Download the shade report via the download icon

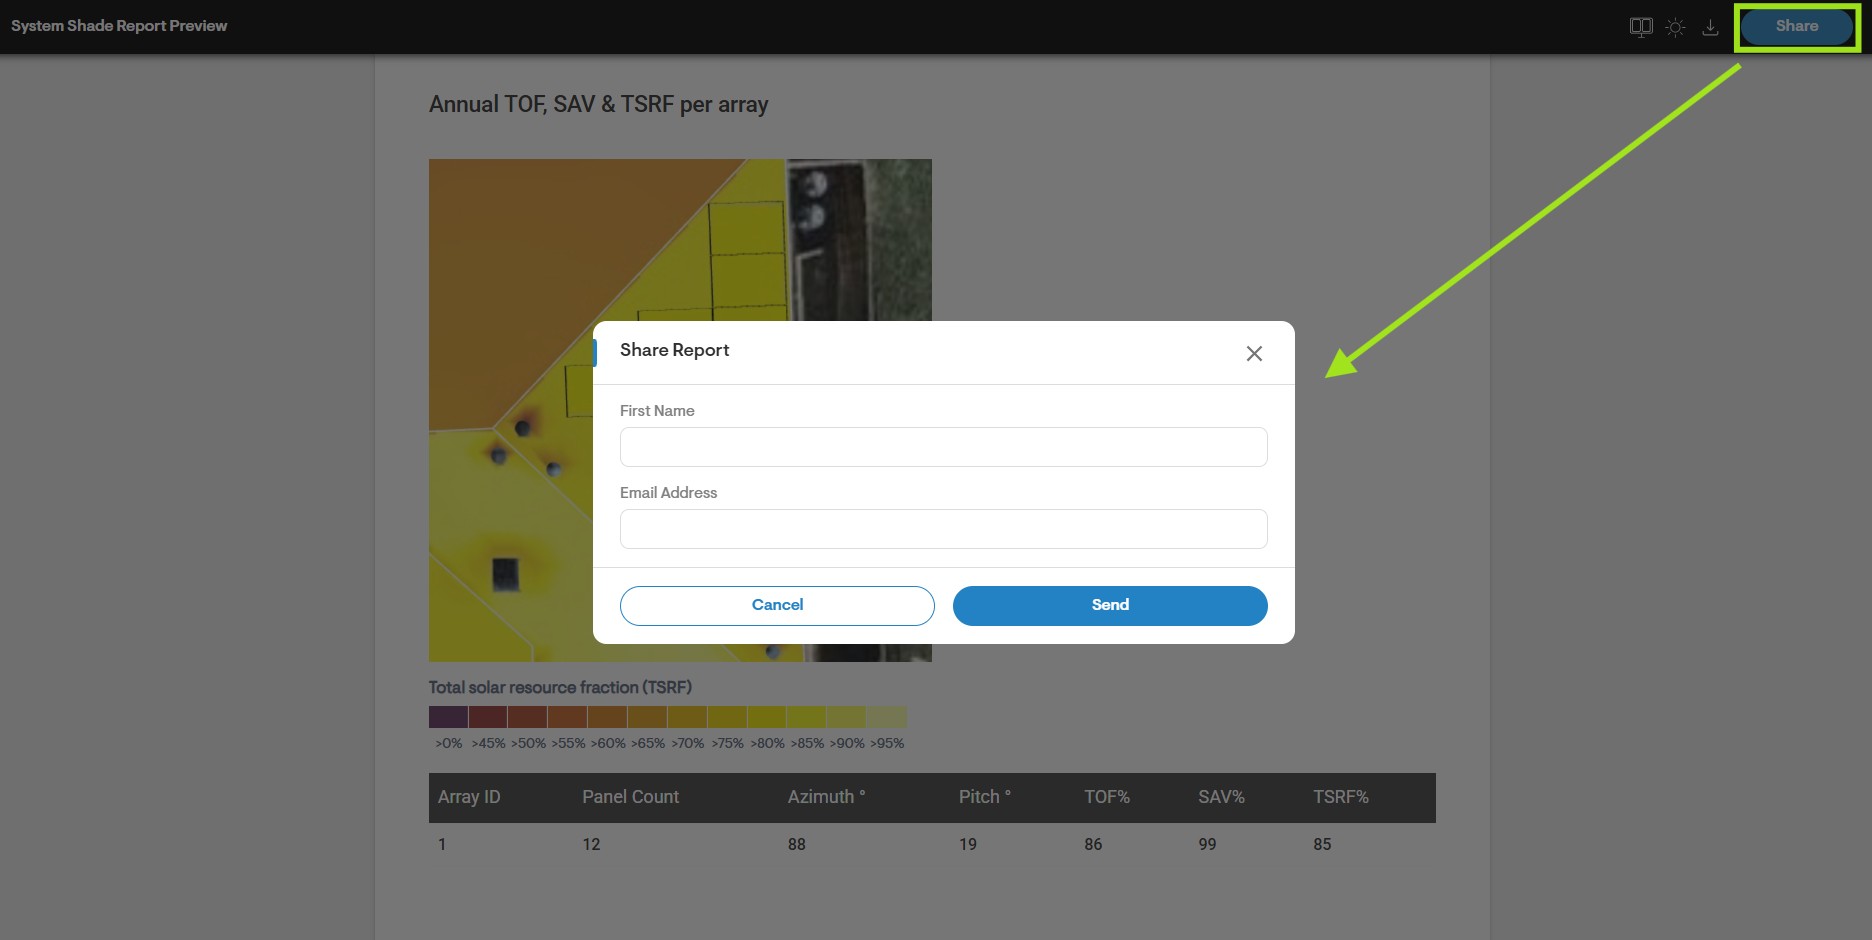(1710, 27)
